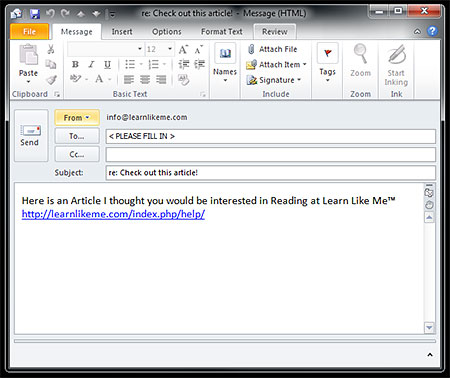Click the Outlook icon in title bar
Viewport: 450px width, 378px height.
[16, 14]
